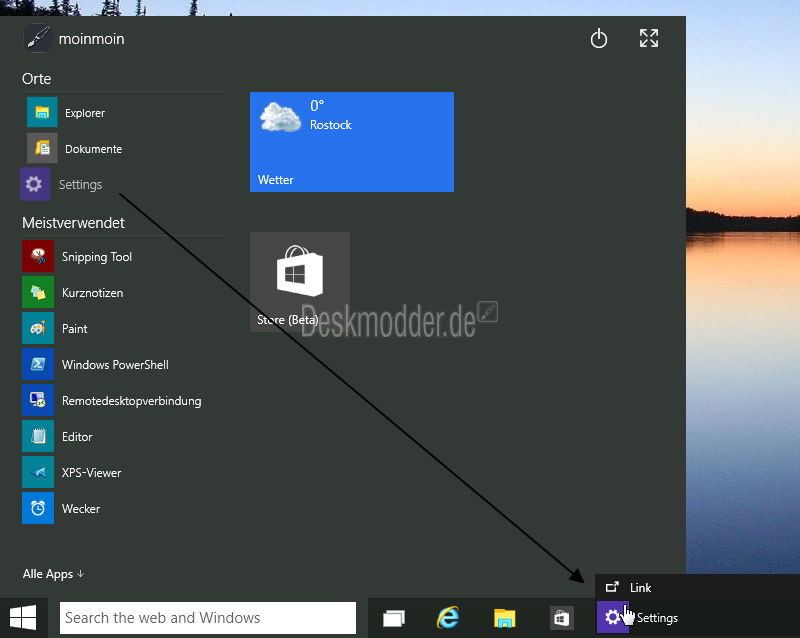Launch the Paint icon
Viewport: 800px width, 638px height.
(x=38, y=328)
